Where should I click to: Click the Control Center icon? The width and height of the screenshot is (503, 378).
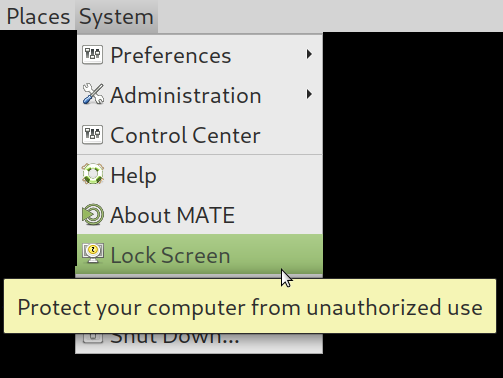click(x=93, y=134)
